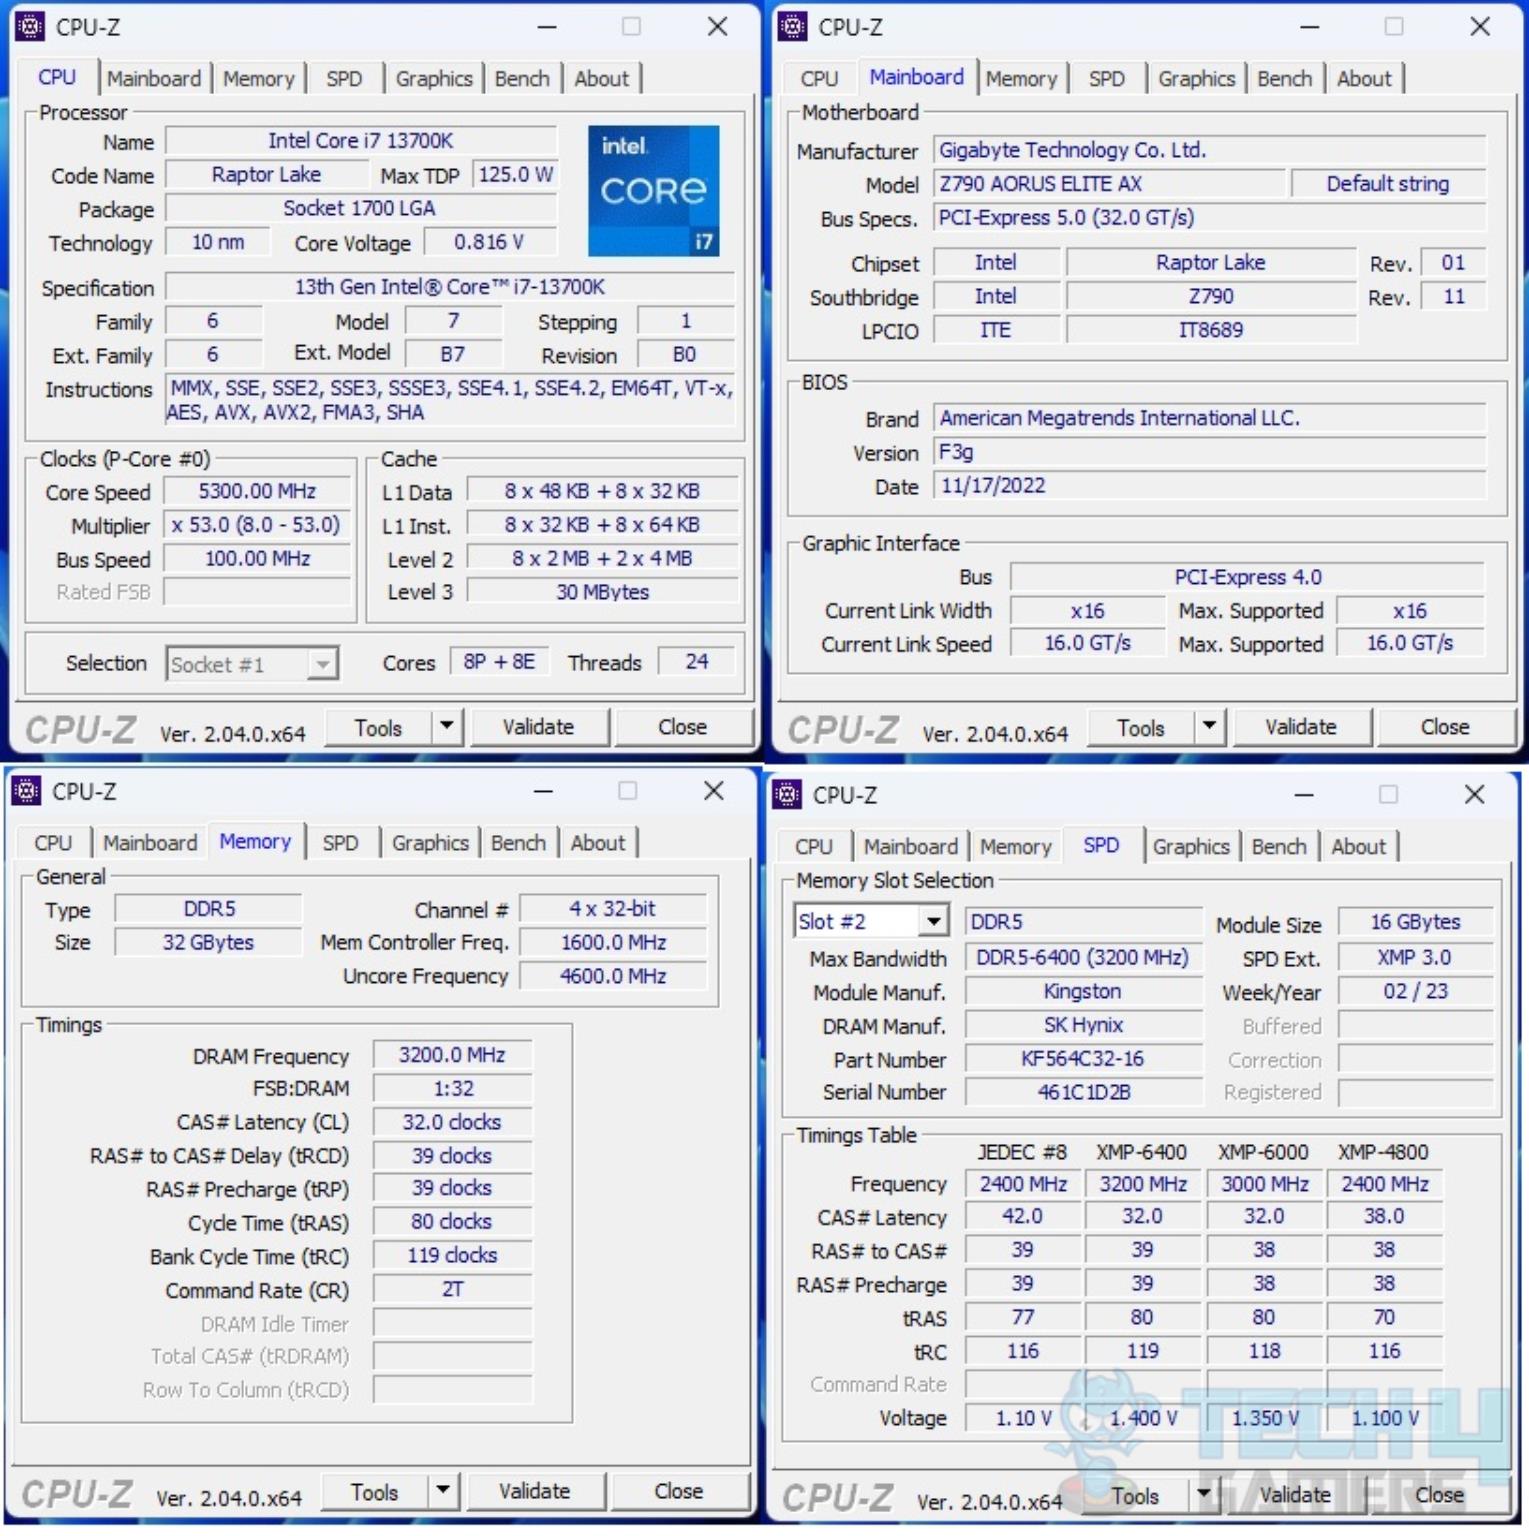The height and width of the screenshot is (1536, 1529).
Task: Click the memory Size value 32 GBytes
Action: (x=208, y=942)
